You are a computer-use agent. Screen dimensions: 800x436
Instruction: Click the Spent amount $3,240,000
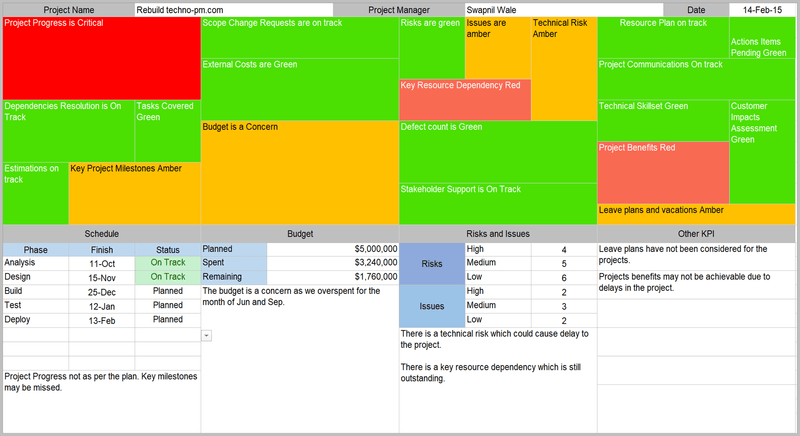[x=333, y=263]
